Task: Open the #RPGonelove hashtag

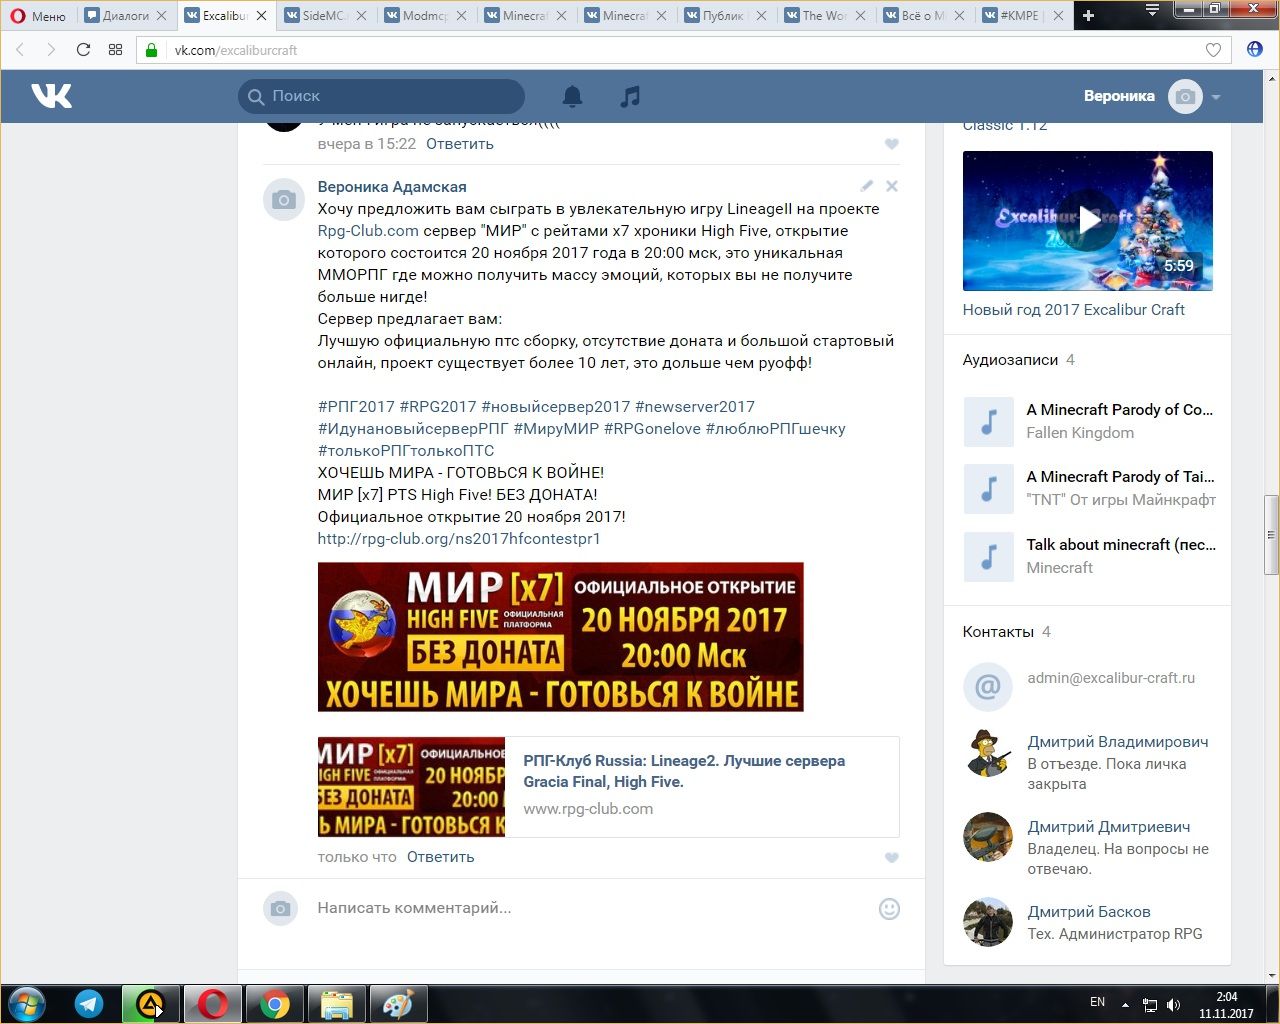Action: (x=652, y=429)
